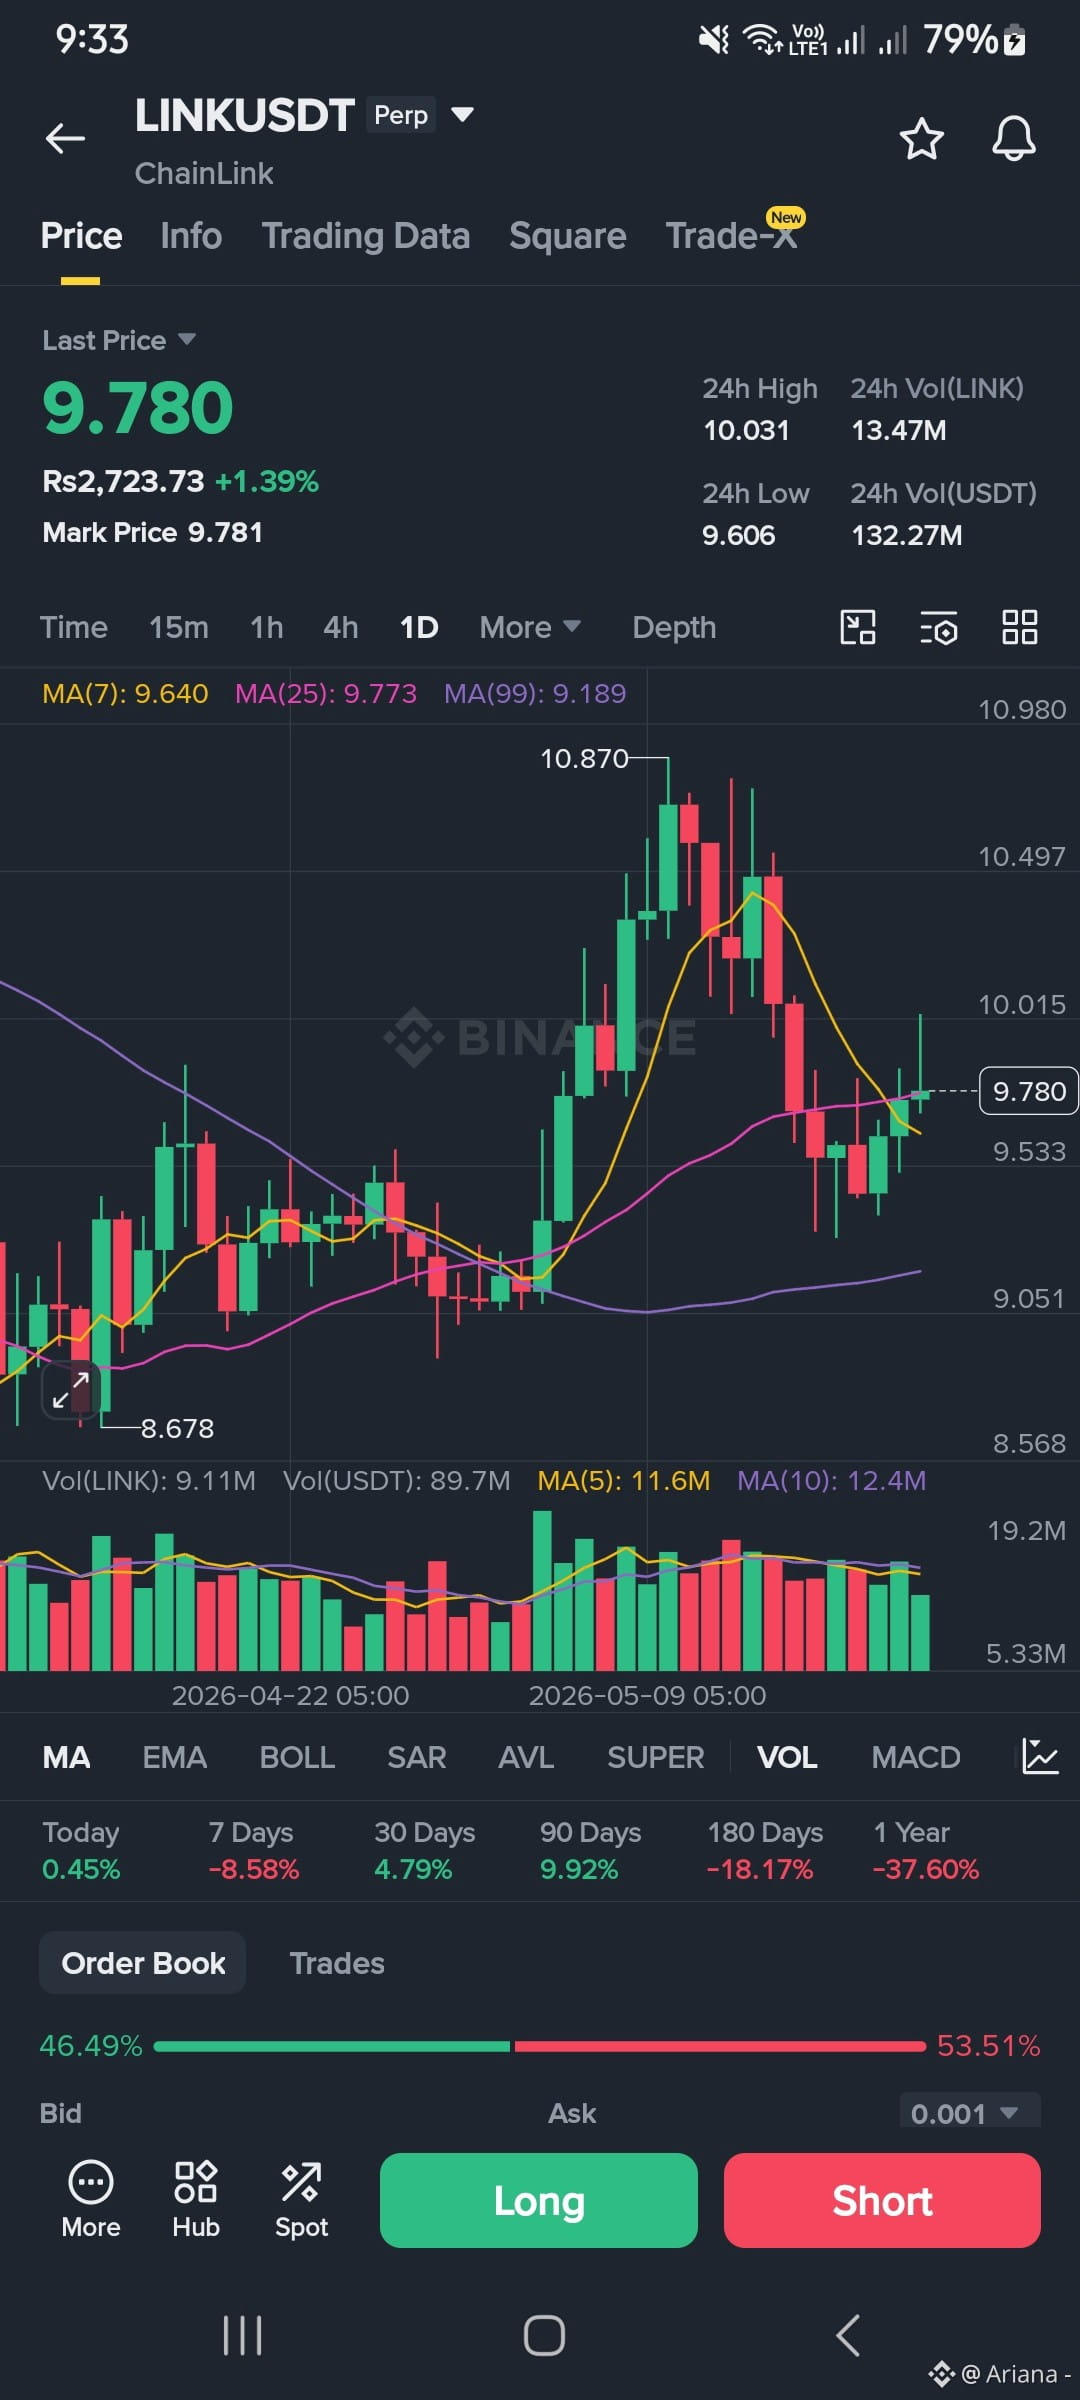
Task: Expand the LINKUSDT pair dropdown arrow
Action: point(462,114)
